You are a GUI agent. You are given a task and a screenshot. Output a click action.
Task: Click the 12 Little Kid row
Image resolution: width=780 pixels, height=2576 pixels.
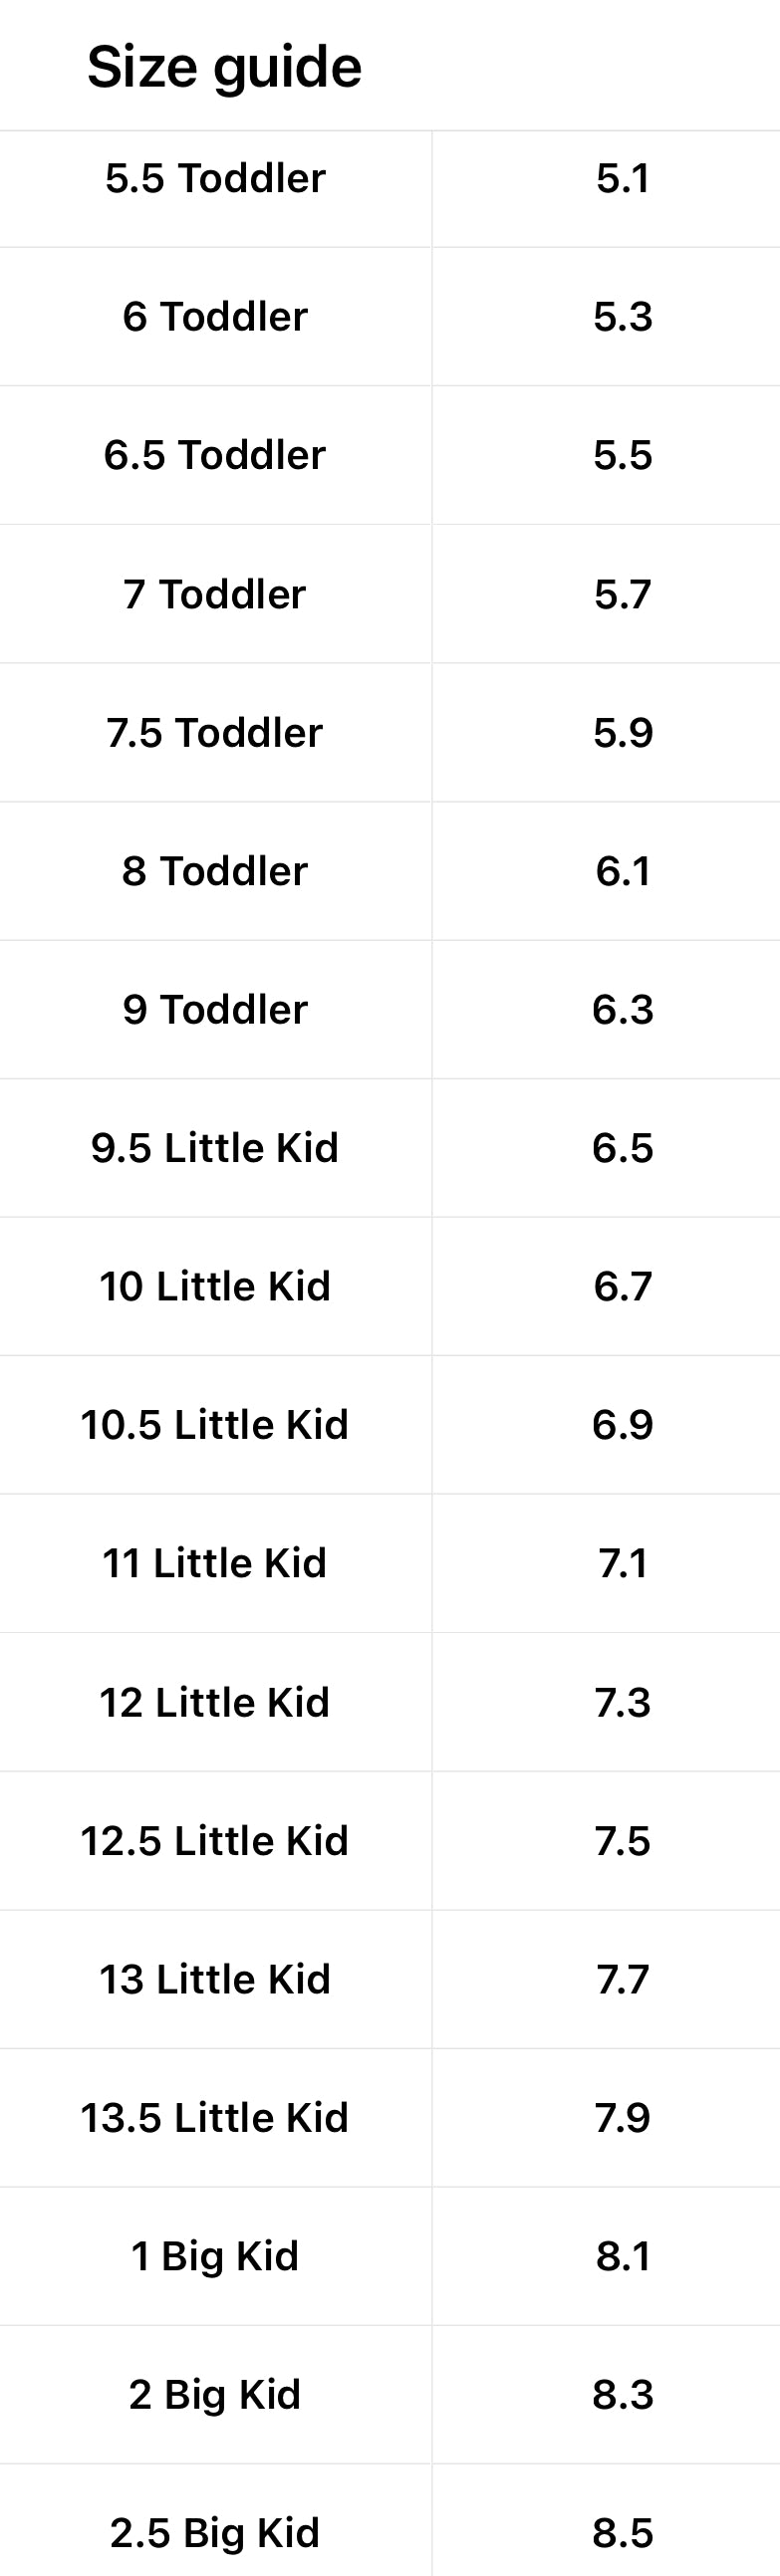[215, 1703]
